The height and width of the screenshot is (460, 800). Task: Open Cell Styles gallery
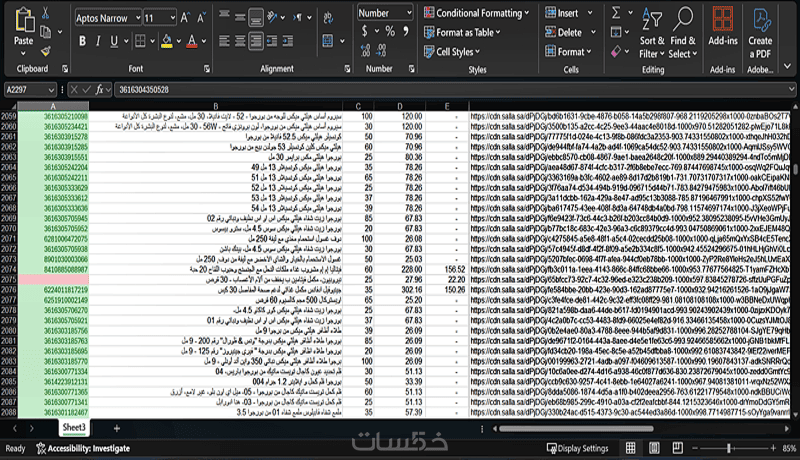(452, 52)
